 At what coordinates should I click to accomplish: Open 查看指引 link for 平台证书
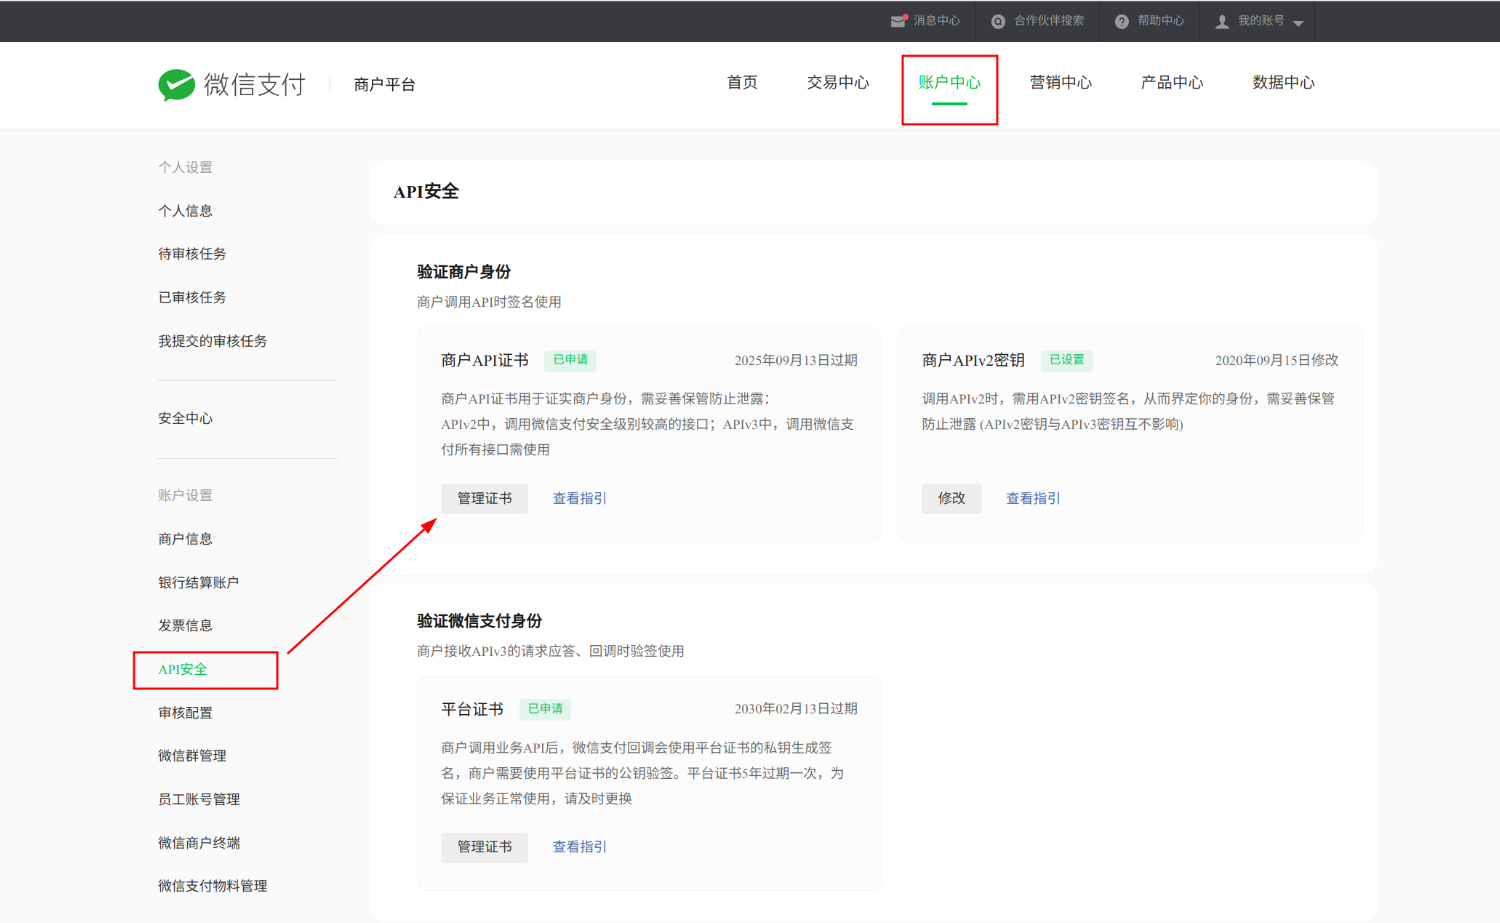pyautogui.click(x=580, y=847)
